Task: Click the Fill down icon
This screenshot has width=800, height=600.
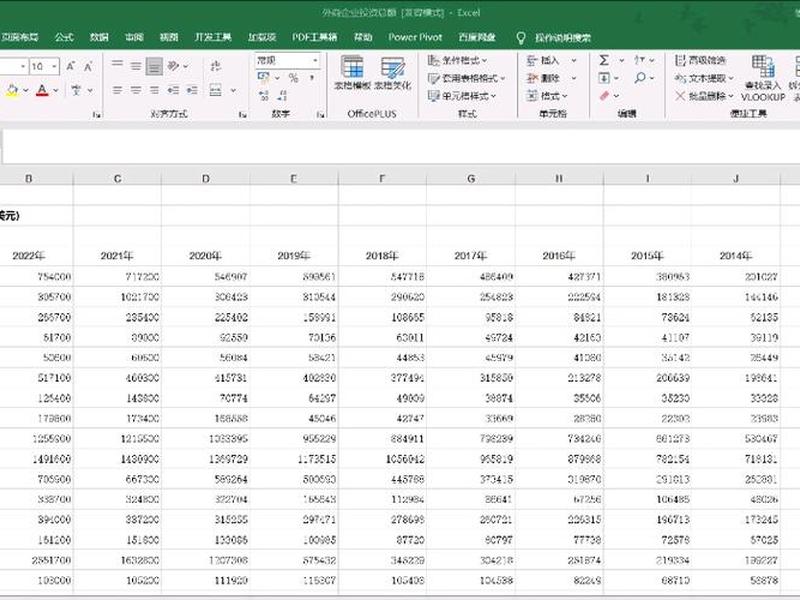Action: pyautogui.click(x=604, y=78)
